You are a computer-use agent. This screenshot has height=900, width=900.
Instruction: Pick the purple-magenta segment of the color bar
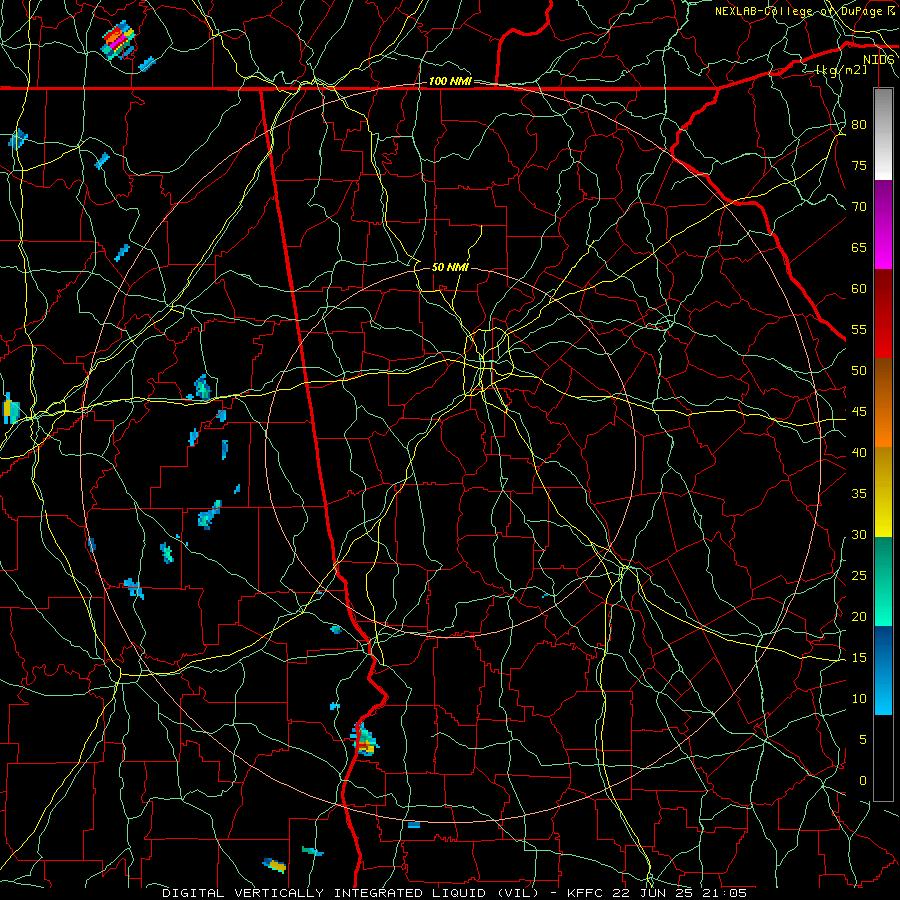click(x=883, y=224)
